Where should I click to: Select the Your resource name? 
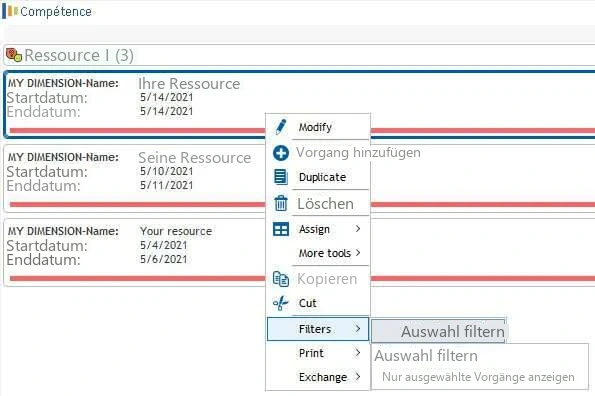(x=176, y=231)
